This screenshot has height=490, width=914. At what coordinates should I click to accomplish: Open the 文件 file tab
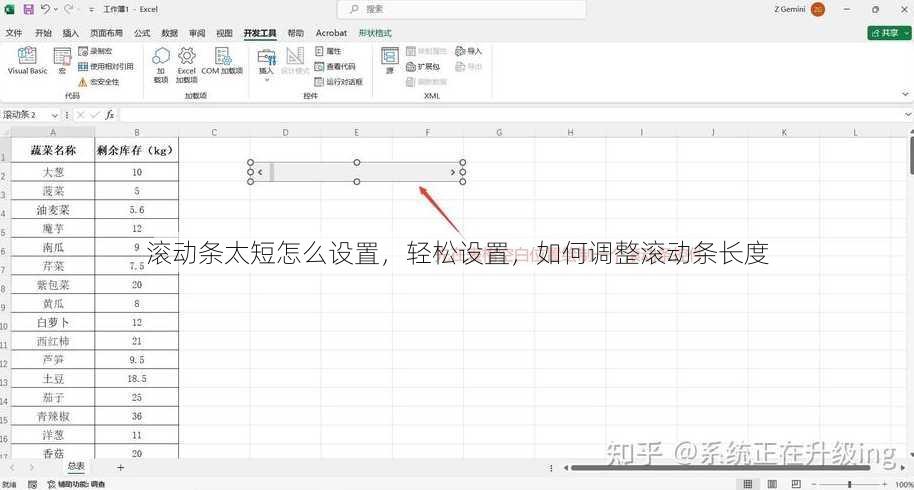click(x=14, y=33)
